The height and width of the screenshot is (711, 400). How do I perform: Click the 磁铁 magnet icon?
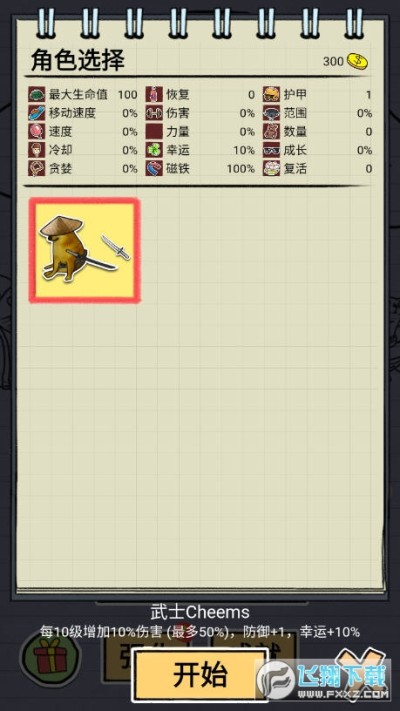154,169
